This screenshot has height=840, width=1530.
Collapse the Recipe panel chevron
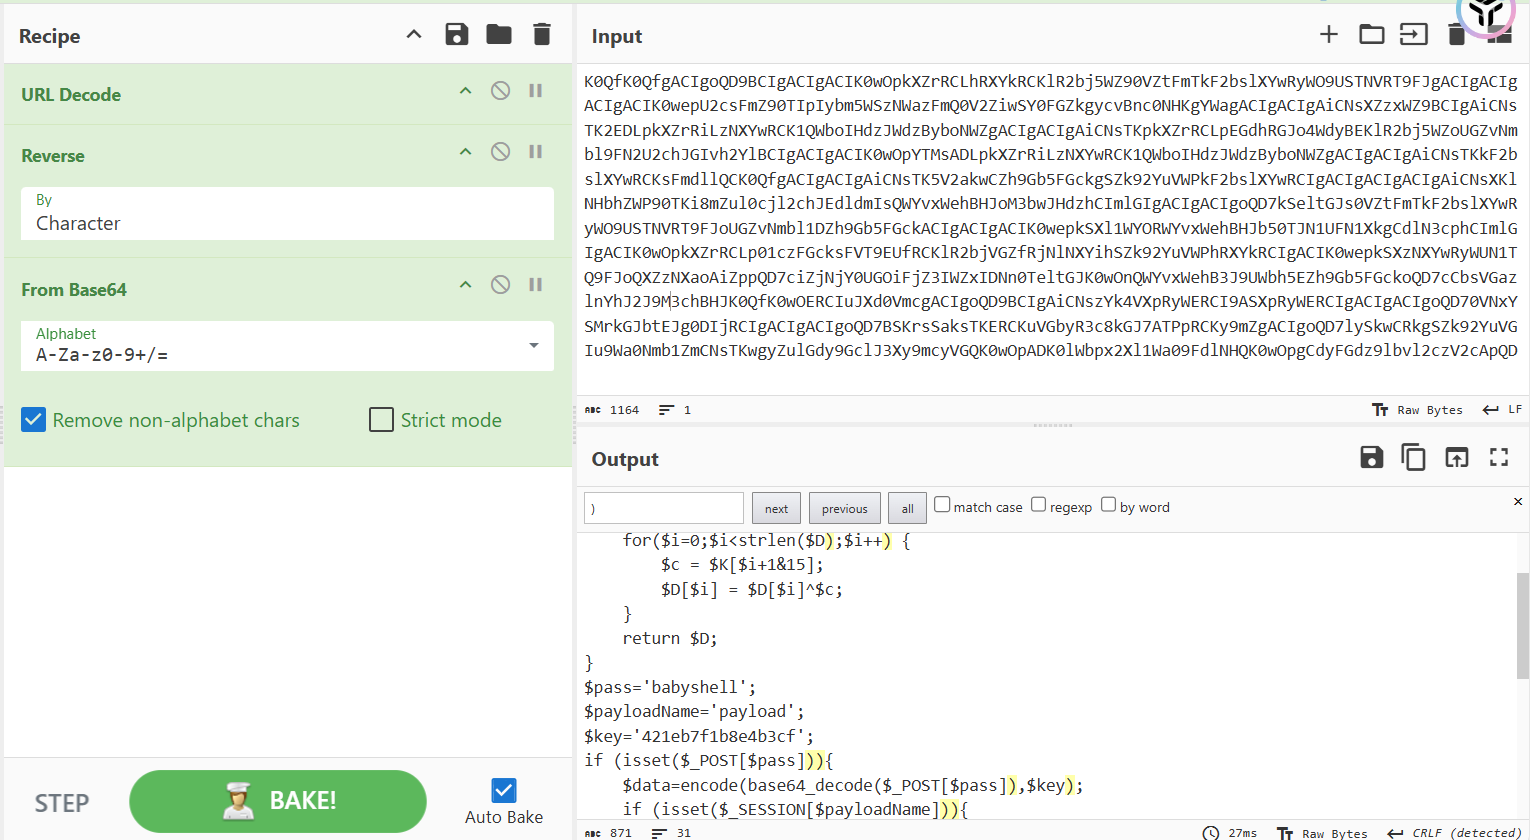pyautogui.click(x=414, y=35)
